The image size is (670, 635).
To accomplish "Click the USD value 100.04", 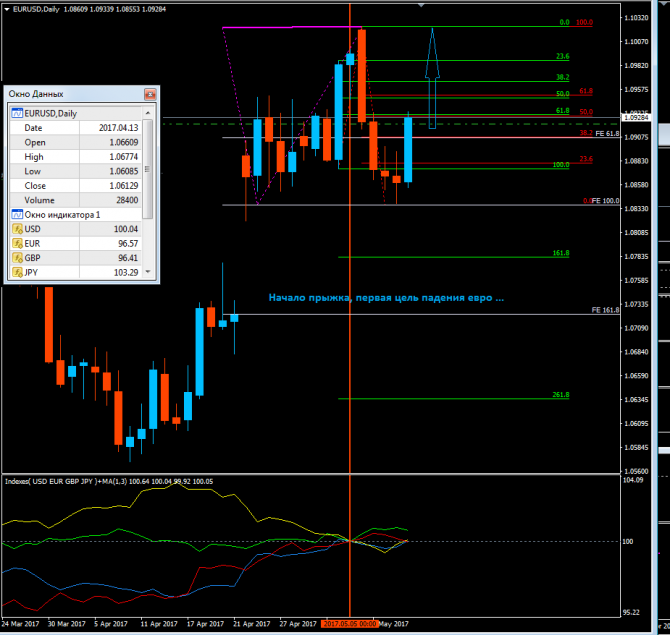I will 126,229.
